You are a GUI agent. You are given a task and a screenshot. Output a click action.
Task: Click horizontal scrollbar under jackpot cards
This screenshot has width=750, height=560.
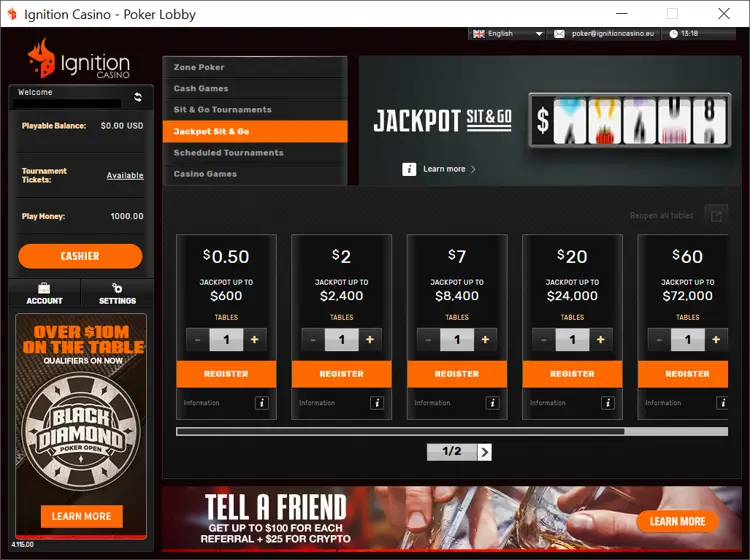click(x=452, y=432)
